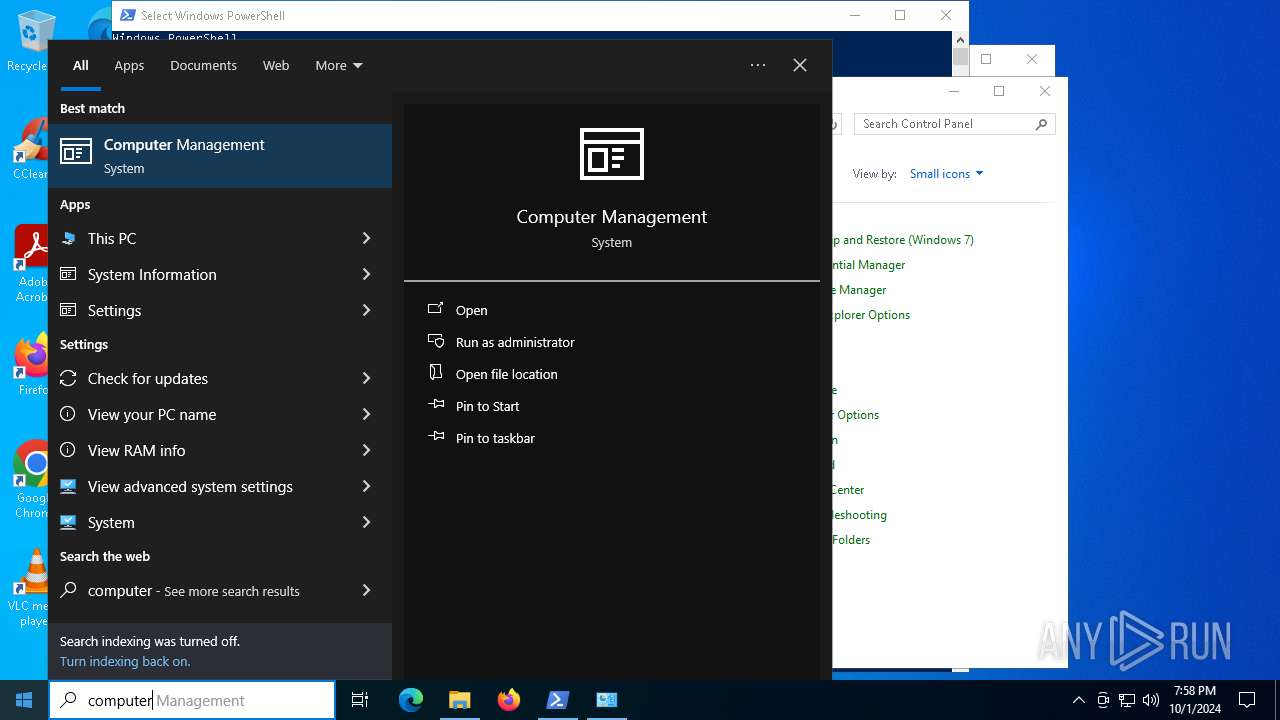Open Task View on the taskbar
This screenshot has width=1280, height=720.
[x=360, y=700]
